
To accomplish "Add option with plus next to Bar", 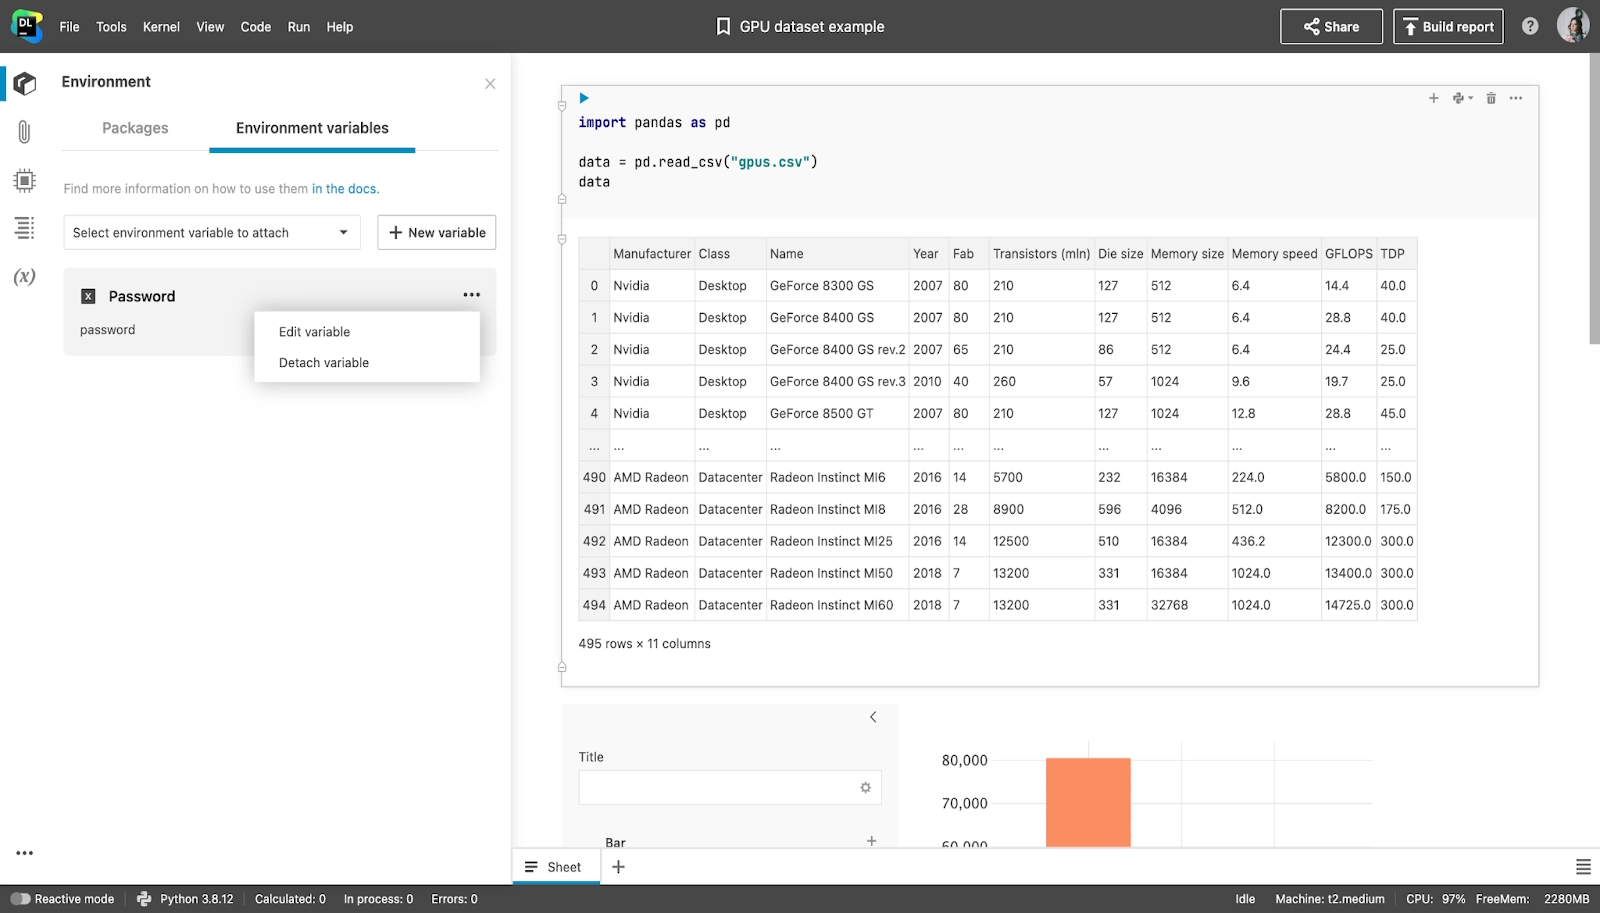I will [871, 841].
